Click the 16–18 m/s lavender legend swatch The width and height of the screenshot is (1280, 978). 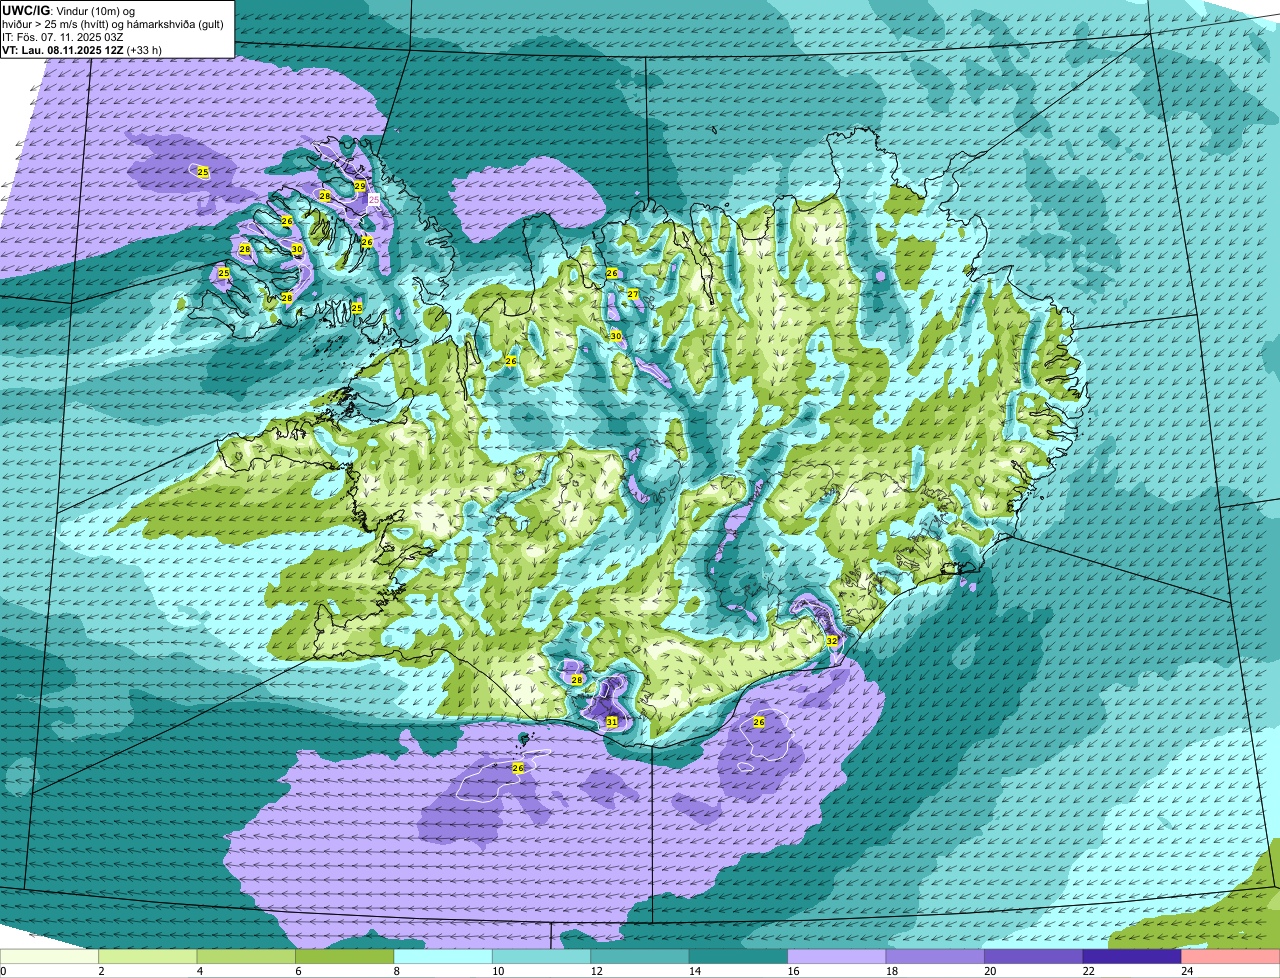[x=837, y=956]
